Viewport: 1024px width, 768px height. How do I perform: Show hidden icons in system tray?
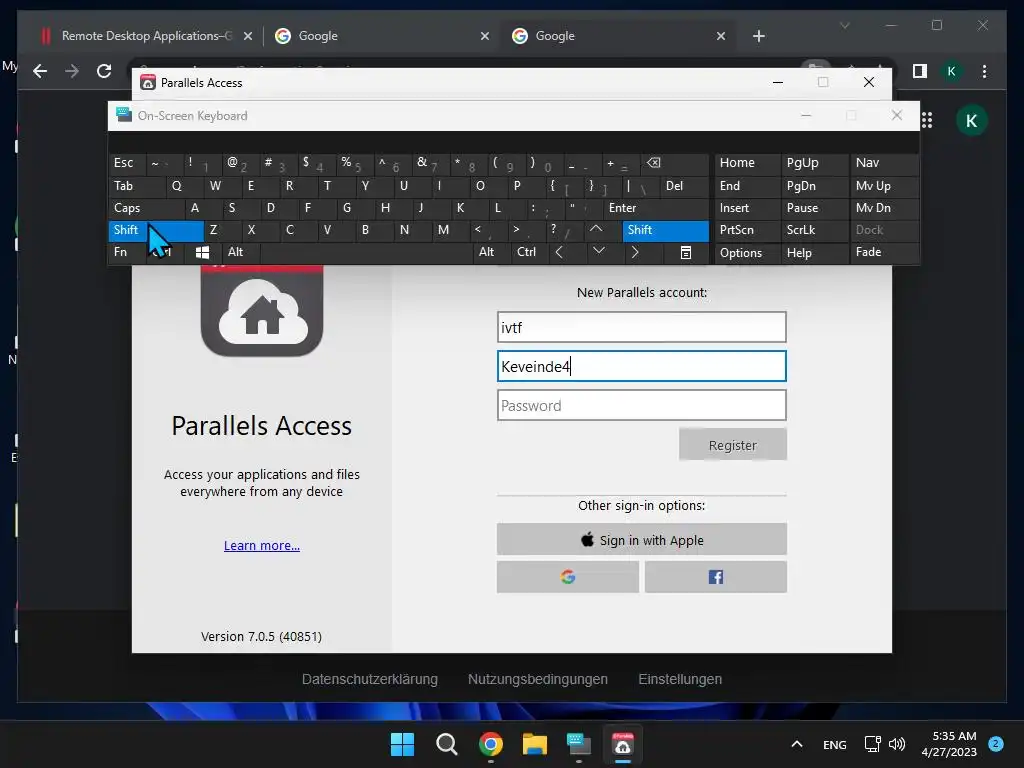(x=797, y=744)
